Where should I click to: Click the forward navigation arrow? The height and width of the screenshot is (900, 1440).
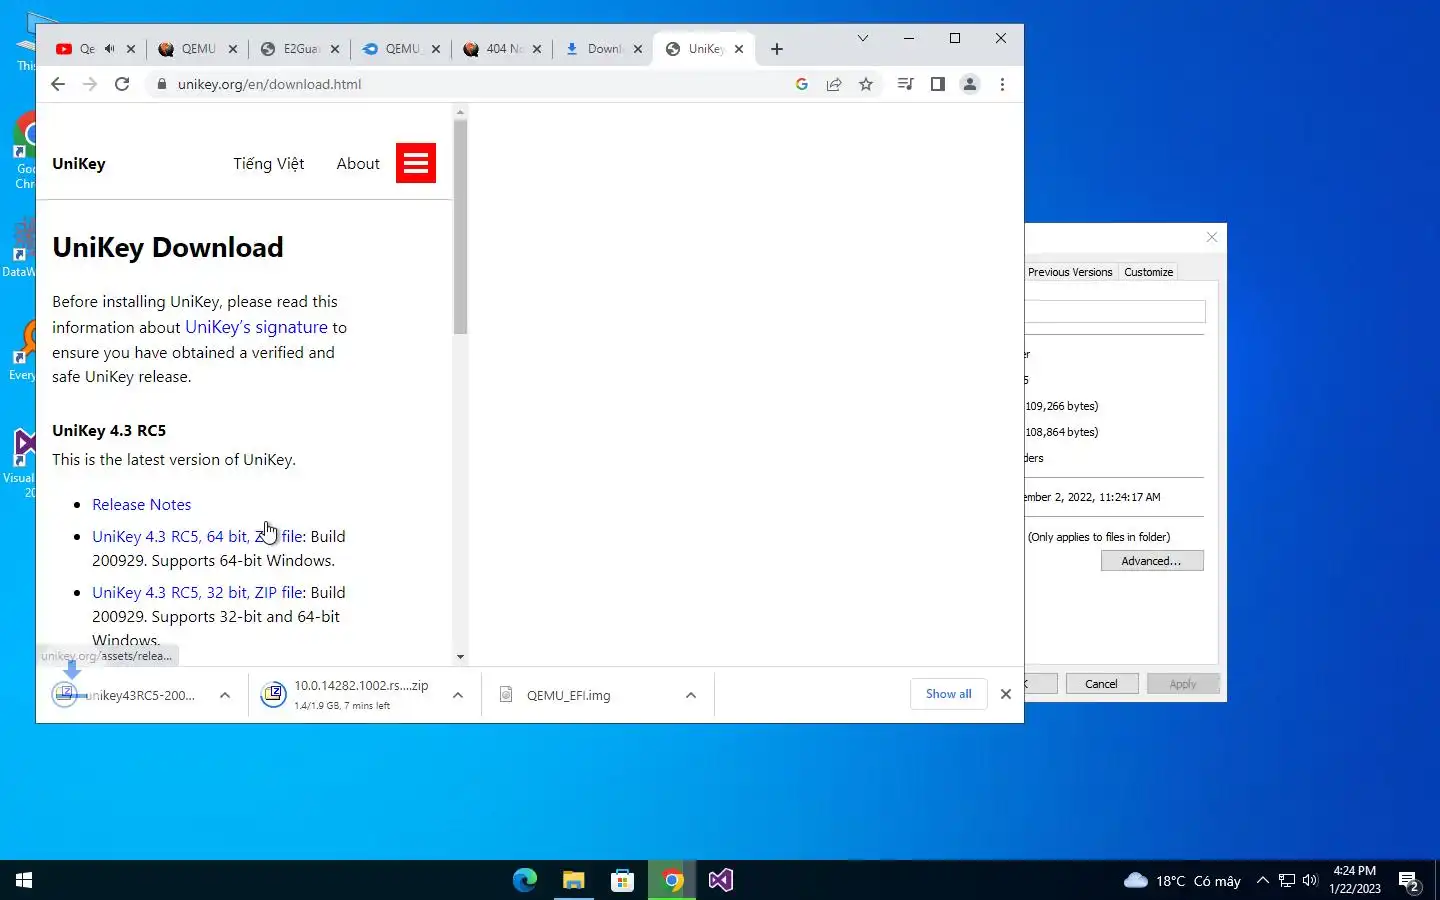[x=90, y=84]
